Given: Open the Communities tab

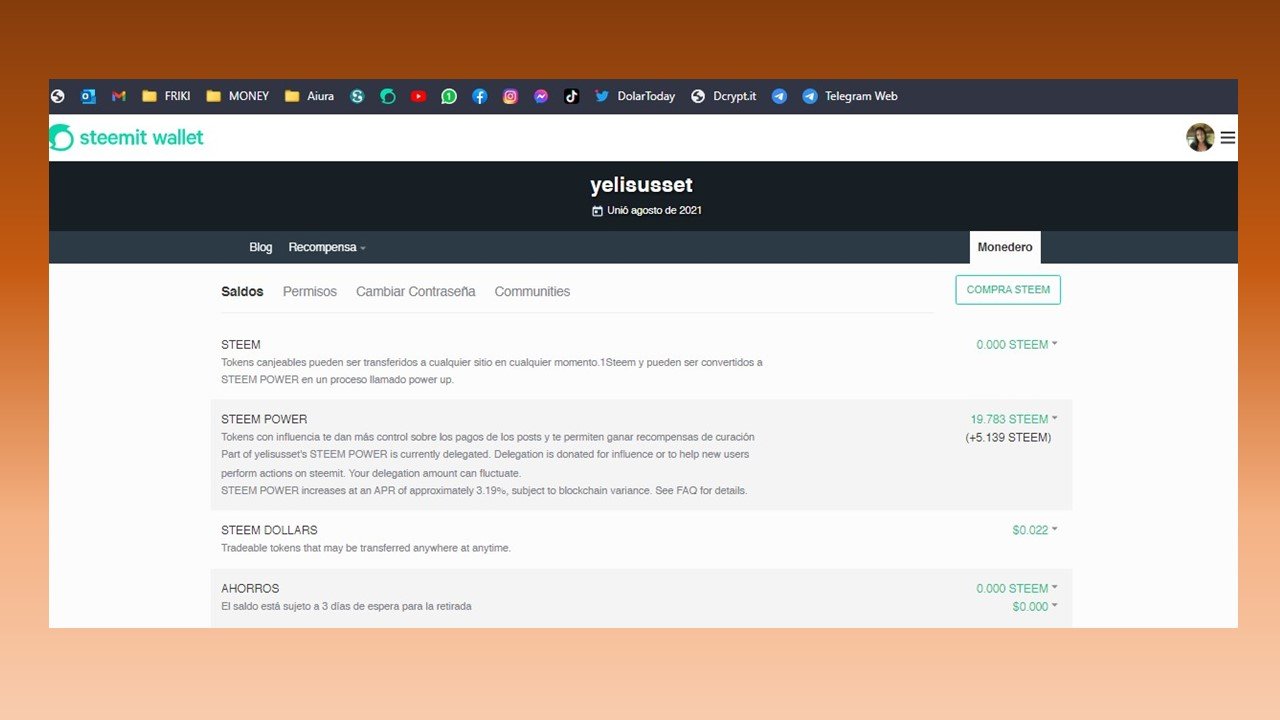Looking at the screenshot, I should tap(532, 291).
